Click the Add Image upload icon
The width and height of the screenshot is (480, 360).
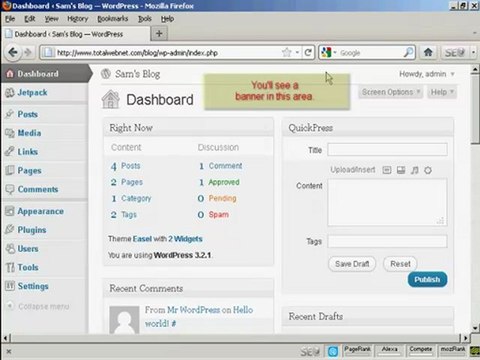[387, 170]
